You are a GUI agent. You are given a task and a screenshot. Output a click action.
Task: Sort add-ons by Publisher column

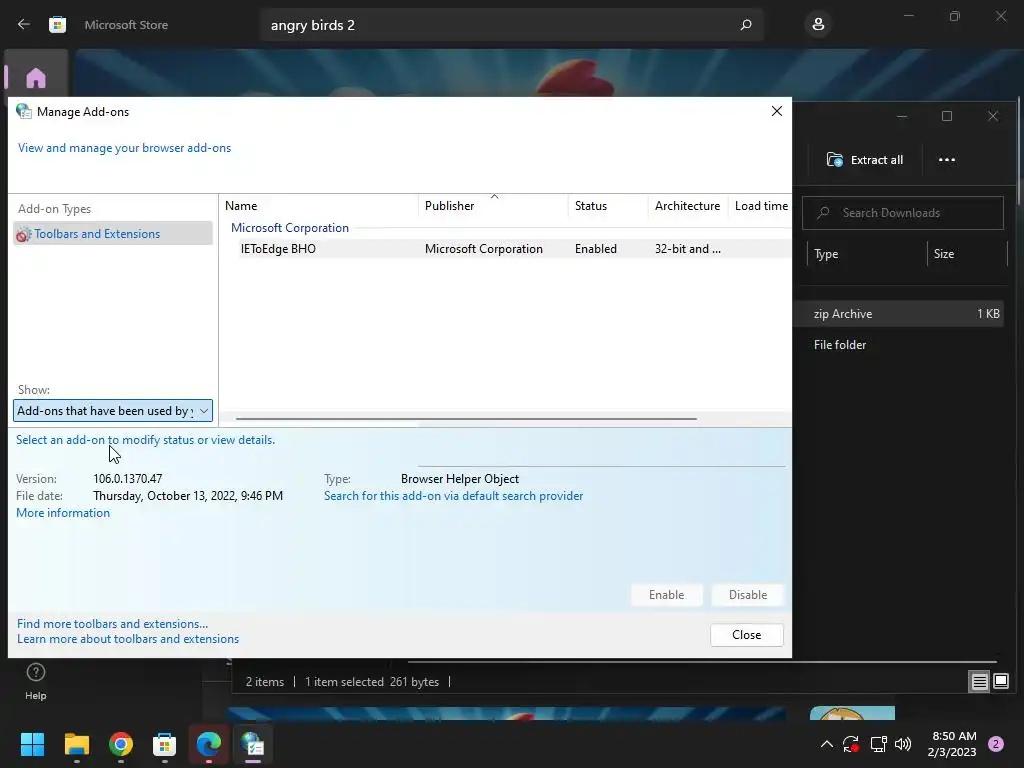493,206
